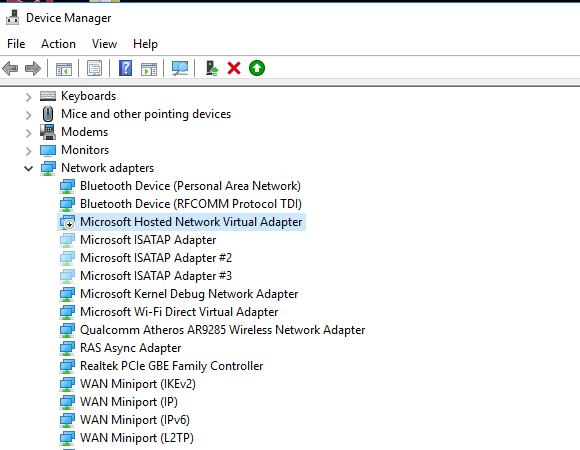Click Show/Hide Console Tree toolbar icon
This screenshot has height=450, width=580.
64,68
